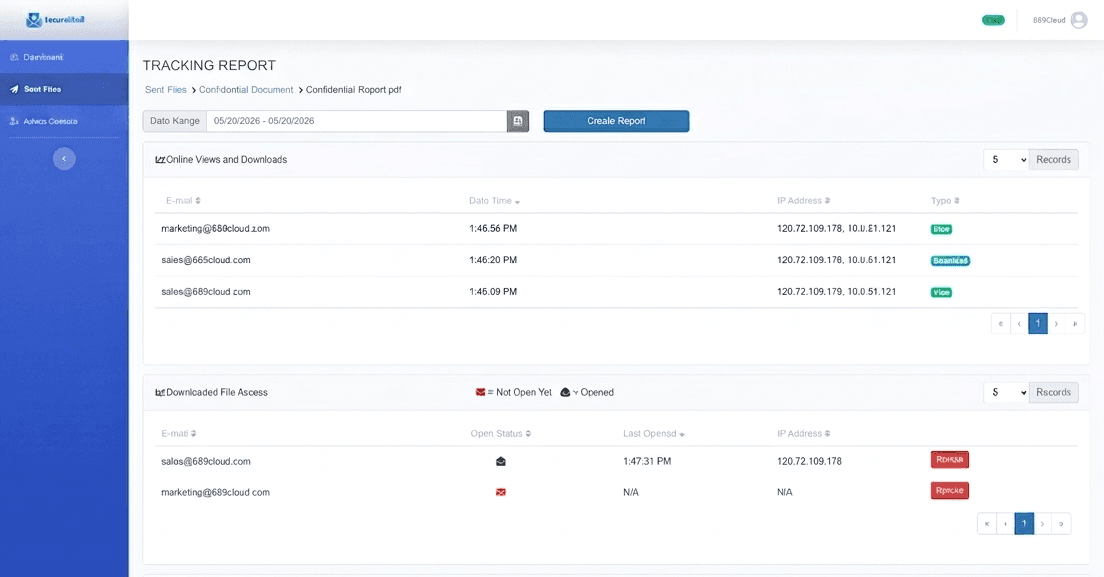
Task: Go to previous page in Online Views pagination
Action: pos(1019,324)
